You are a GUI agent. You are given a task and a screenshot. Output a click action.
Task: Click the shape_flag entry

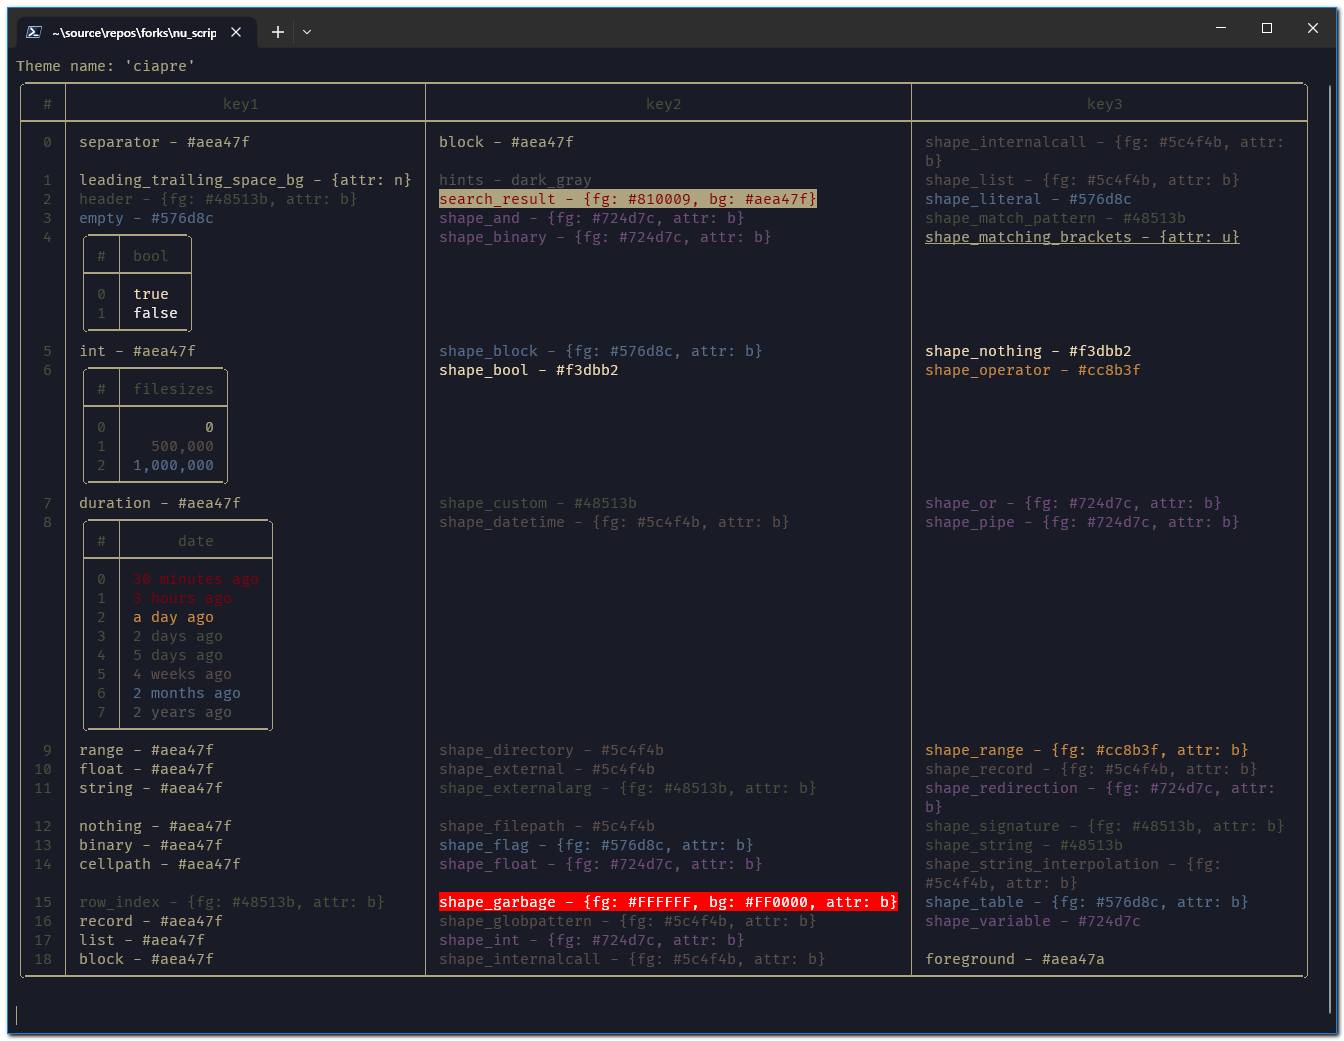click(596, 845)
